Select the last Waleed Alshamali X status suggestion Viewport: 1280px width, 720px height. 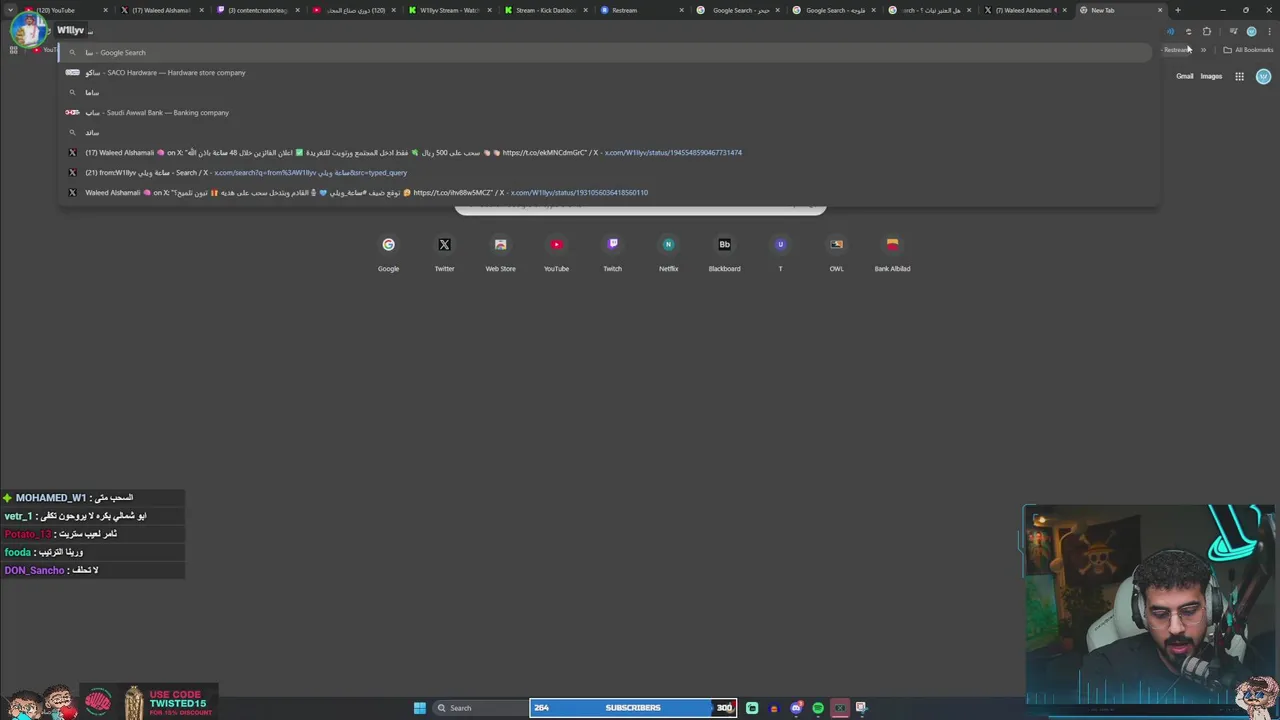(x=608, y=192)
